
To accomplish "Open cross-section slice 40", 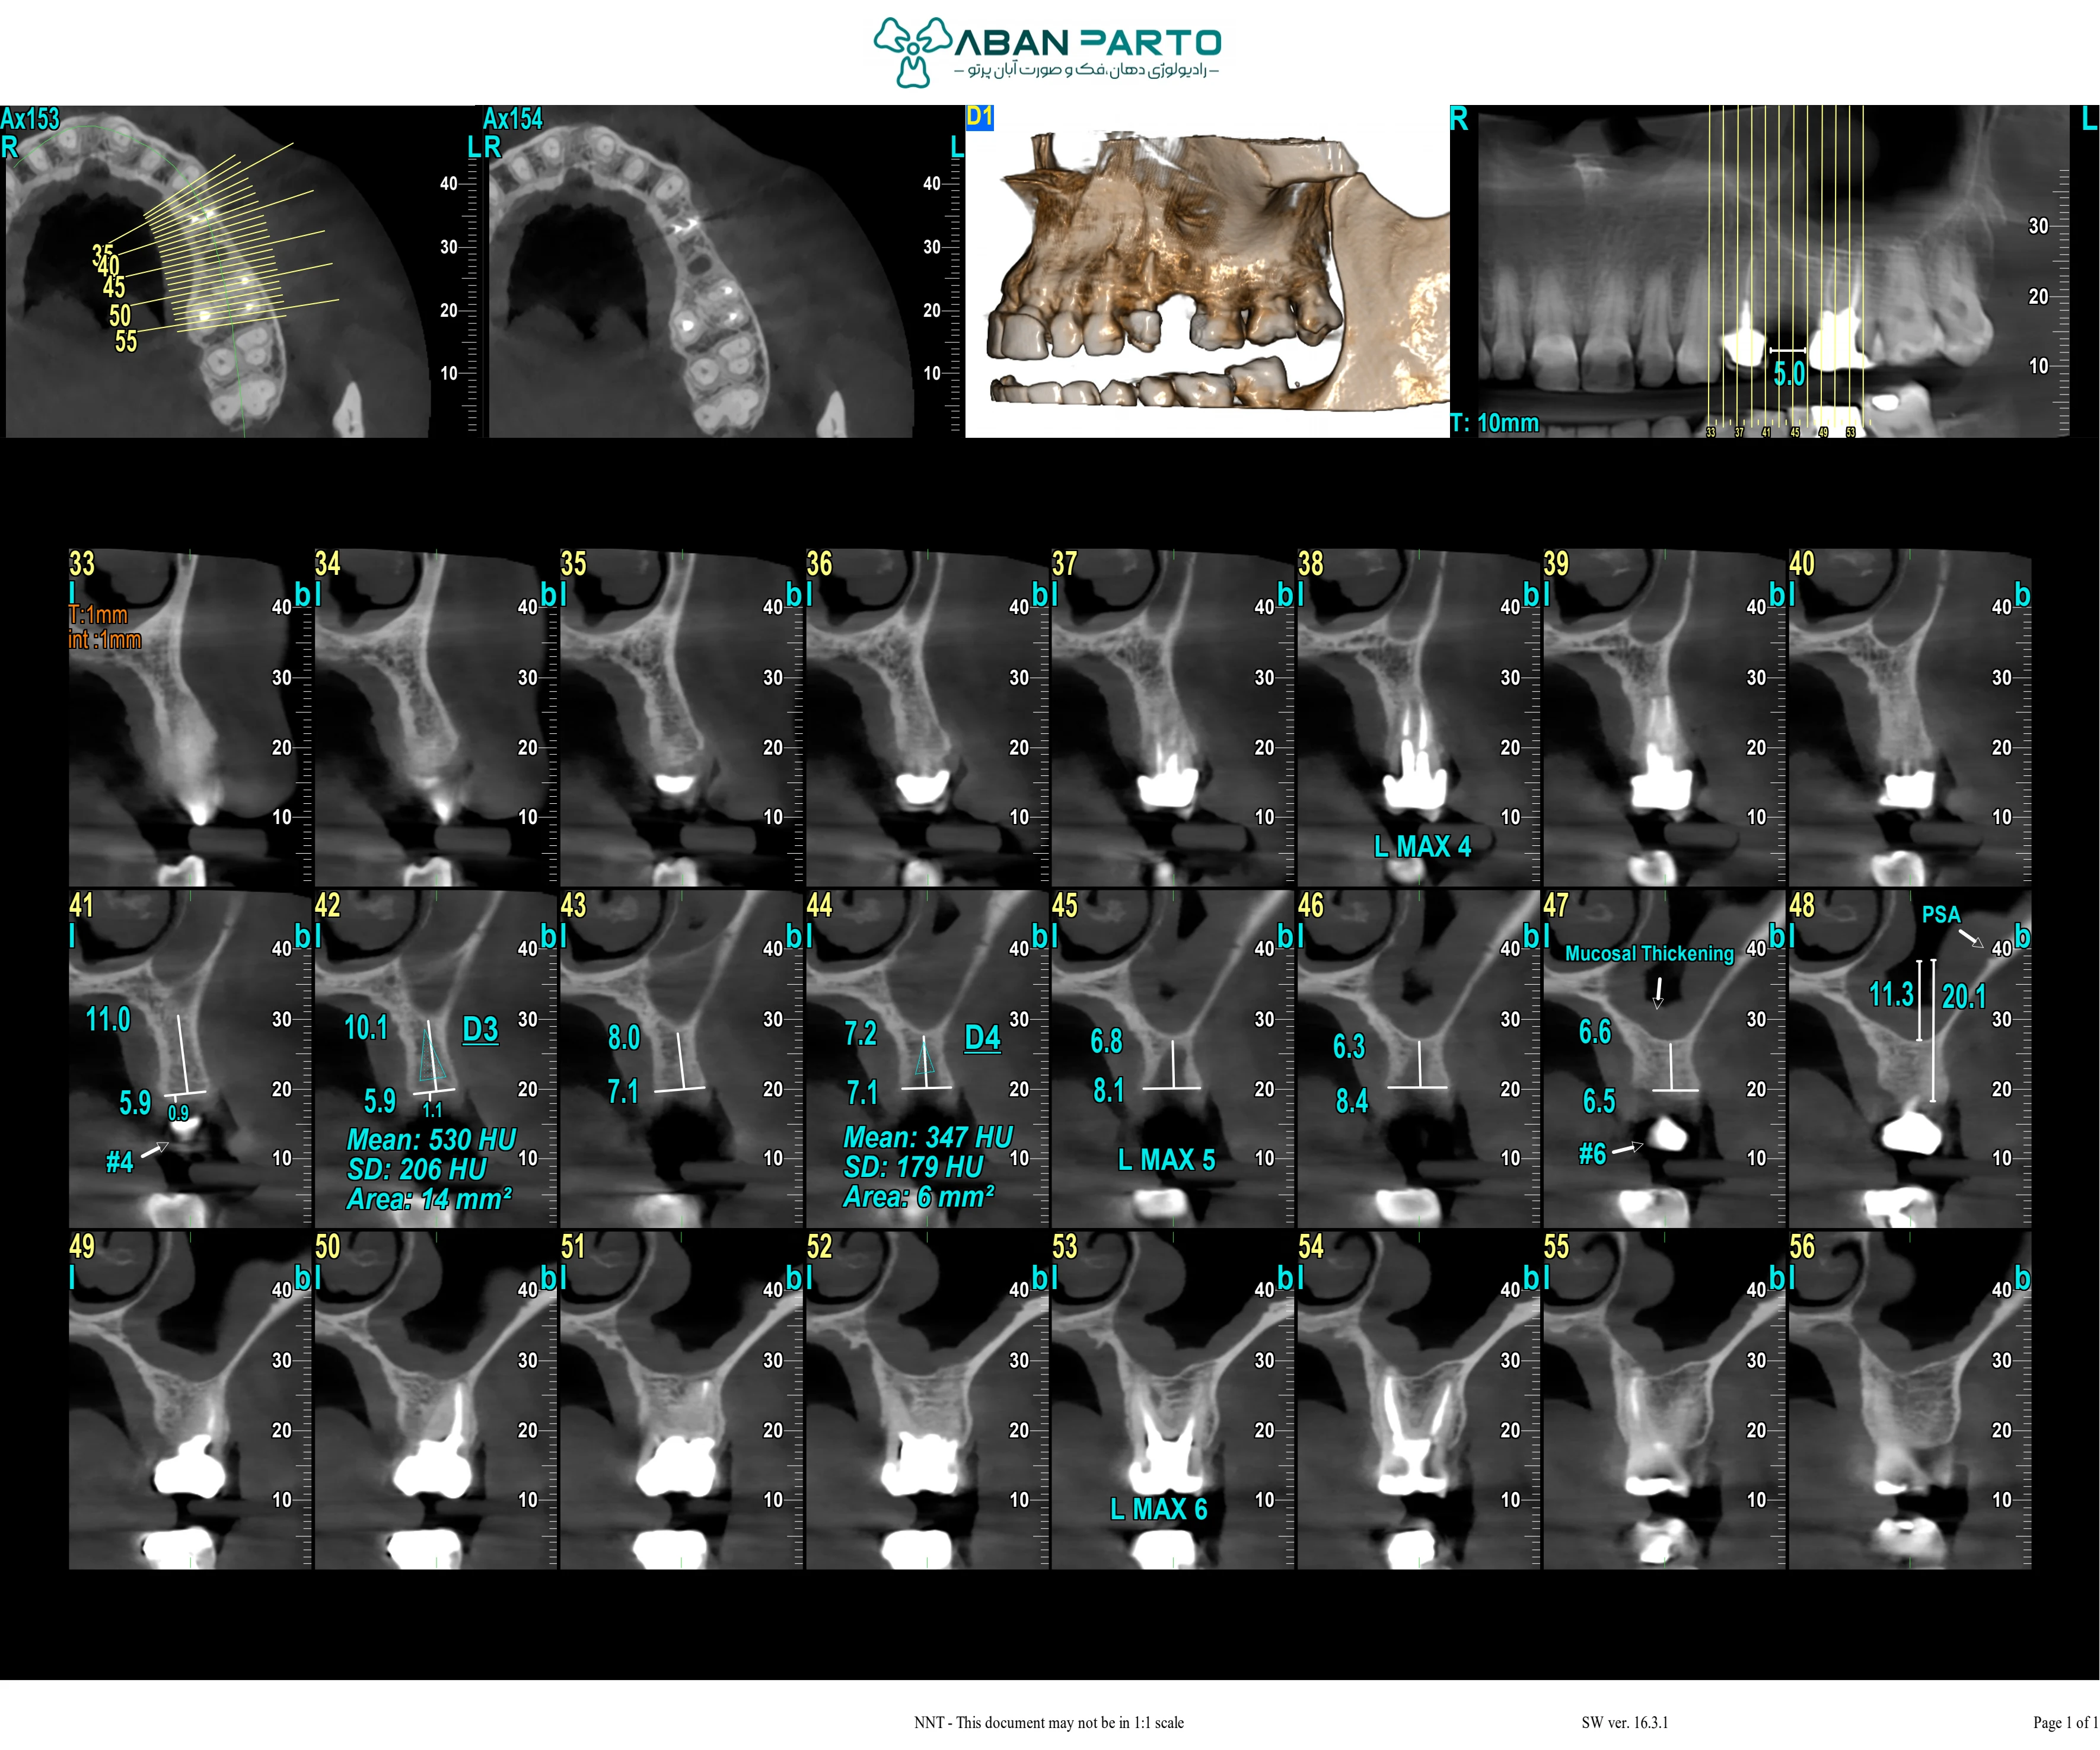I will (x=1909, y=717).
